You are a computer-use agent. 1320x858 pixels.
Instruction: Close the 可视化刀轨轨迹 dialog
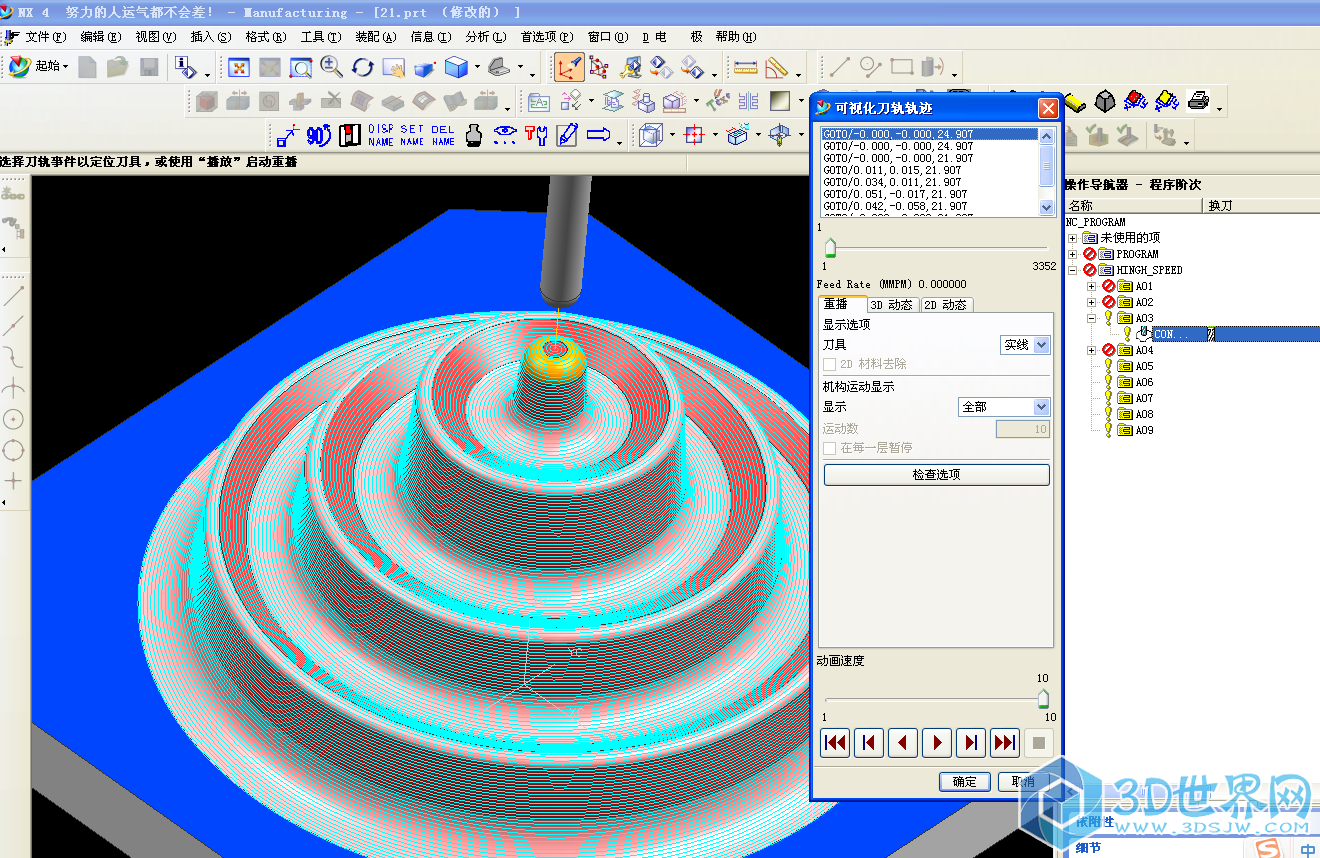click(1047, 108)
